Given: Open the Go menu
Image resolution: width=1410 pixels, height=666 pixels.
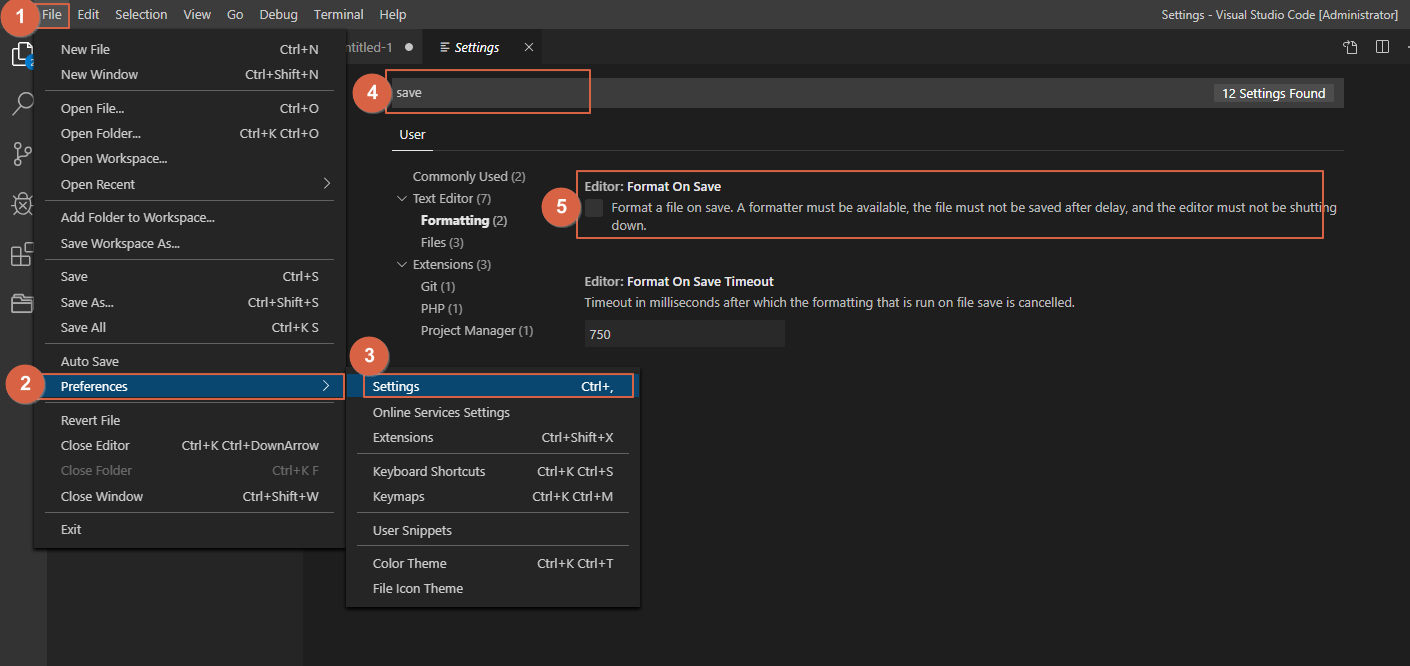Looking at the screenshot, I should [x=235, y=15].
